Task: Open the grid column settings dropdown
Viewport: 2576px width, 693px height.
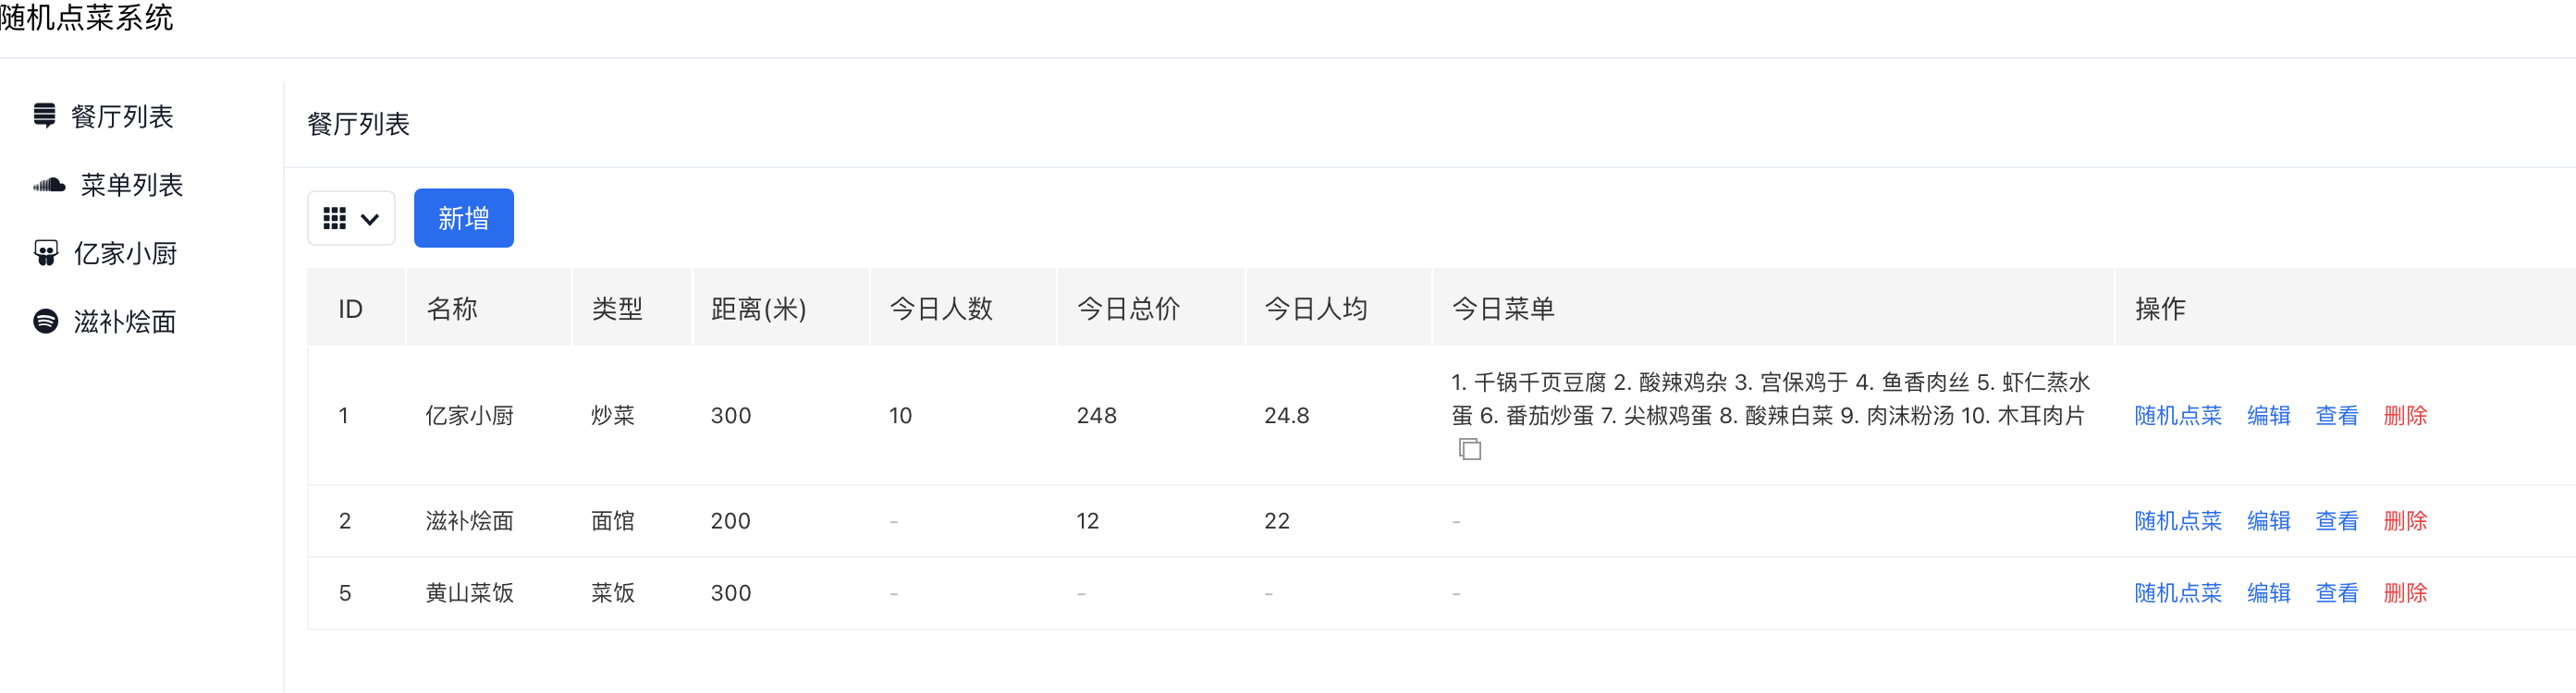Action: point(350,218)
